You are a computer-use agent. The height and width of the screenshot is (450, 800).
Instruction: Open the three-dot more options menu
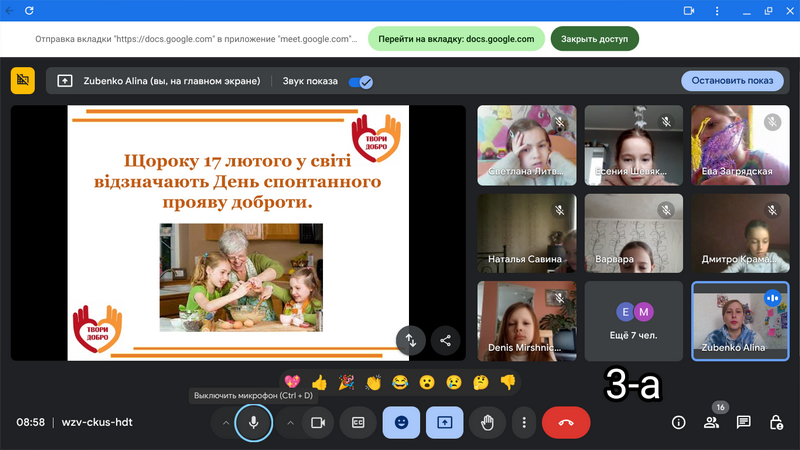[x=524, y=422]
